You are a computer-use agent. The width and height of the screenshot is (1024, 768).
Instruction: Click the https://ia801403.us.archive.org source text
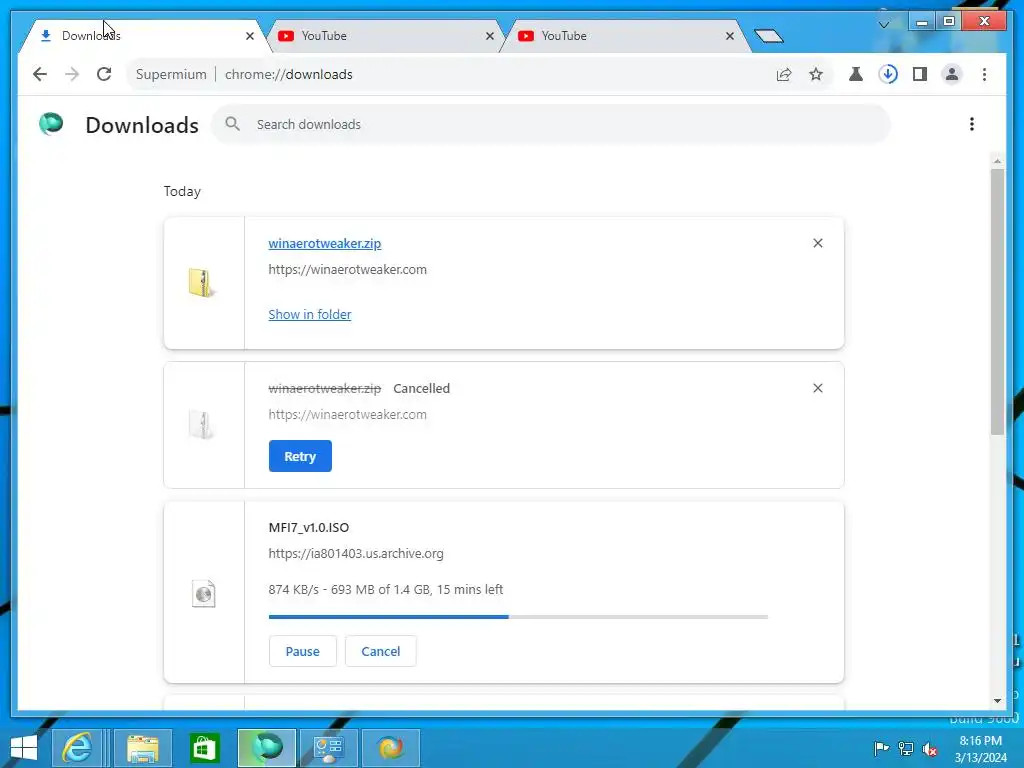(x=356, y=554)
